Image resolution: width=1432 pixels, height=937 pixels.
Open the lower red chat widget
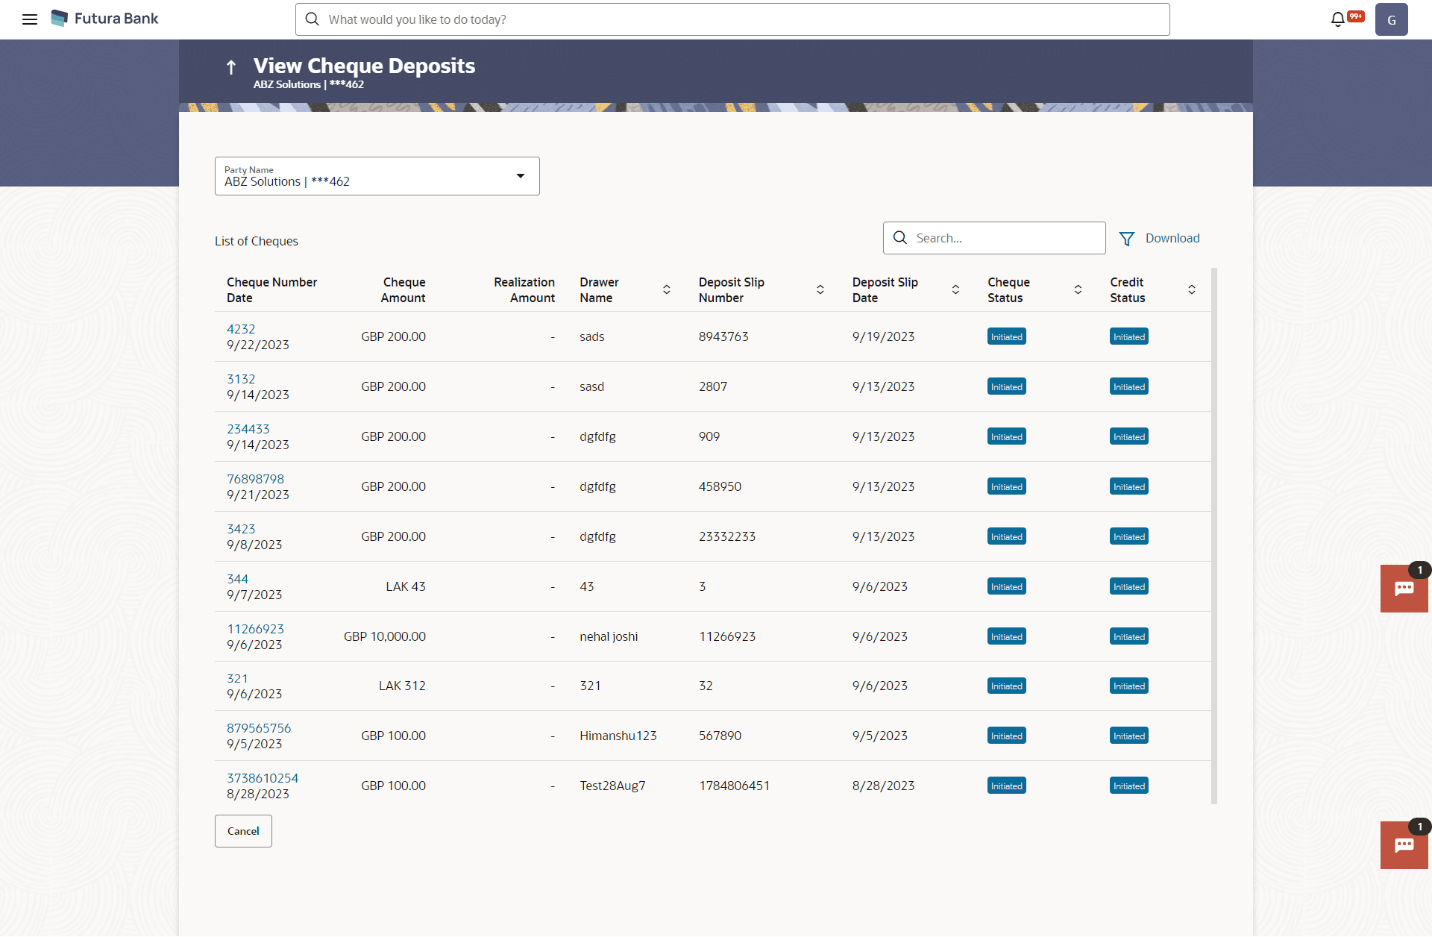tap(1404, 845)
